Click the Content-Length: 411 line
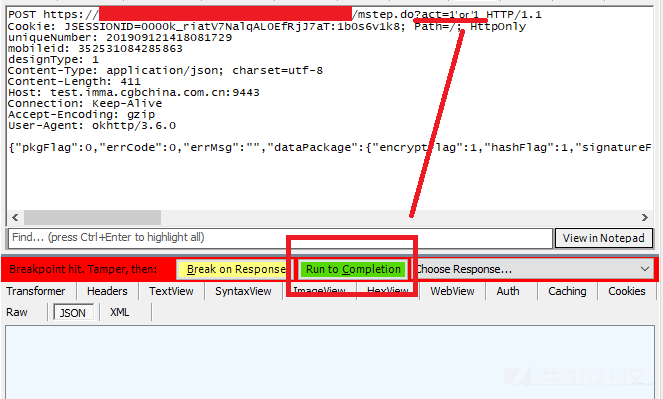The width and height of the screenshot is (663, 399). [x=74, y=82]
